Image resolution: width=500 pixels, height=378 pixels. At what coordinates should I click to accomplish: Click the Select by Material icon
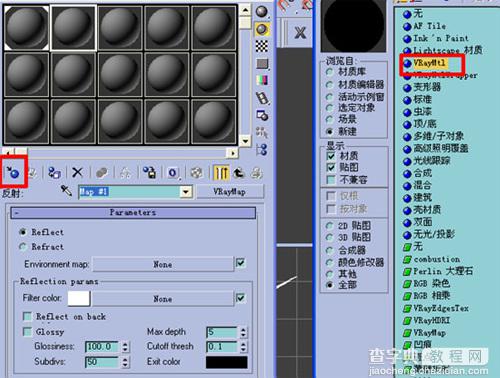(262, 132)
